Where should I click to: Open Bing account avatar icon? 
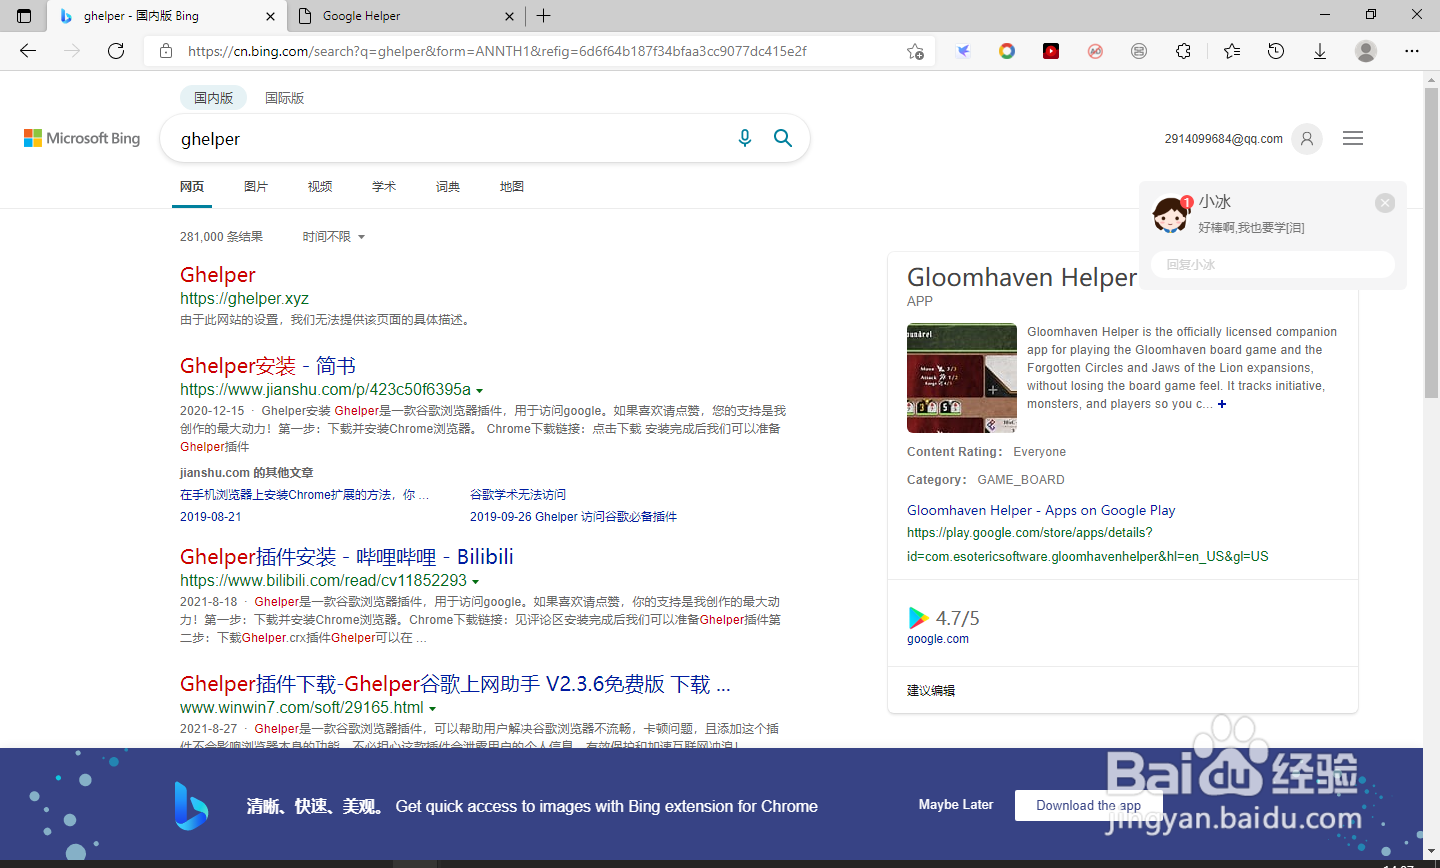click(1307, 139)
